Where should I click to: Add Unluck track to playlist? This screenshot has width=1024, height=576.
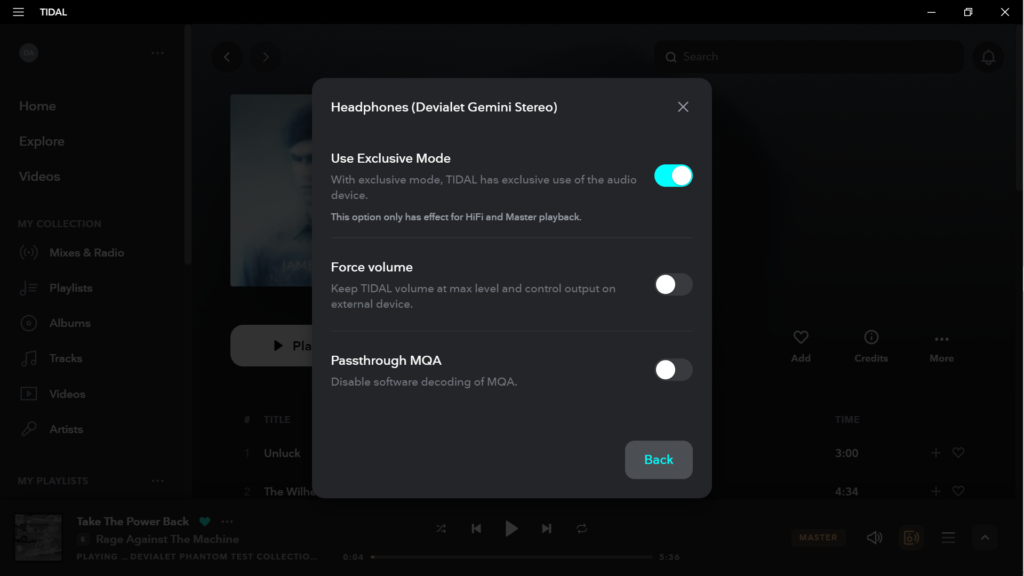[x=935, y=453]
